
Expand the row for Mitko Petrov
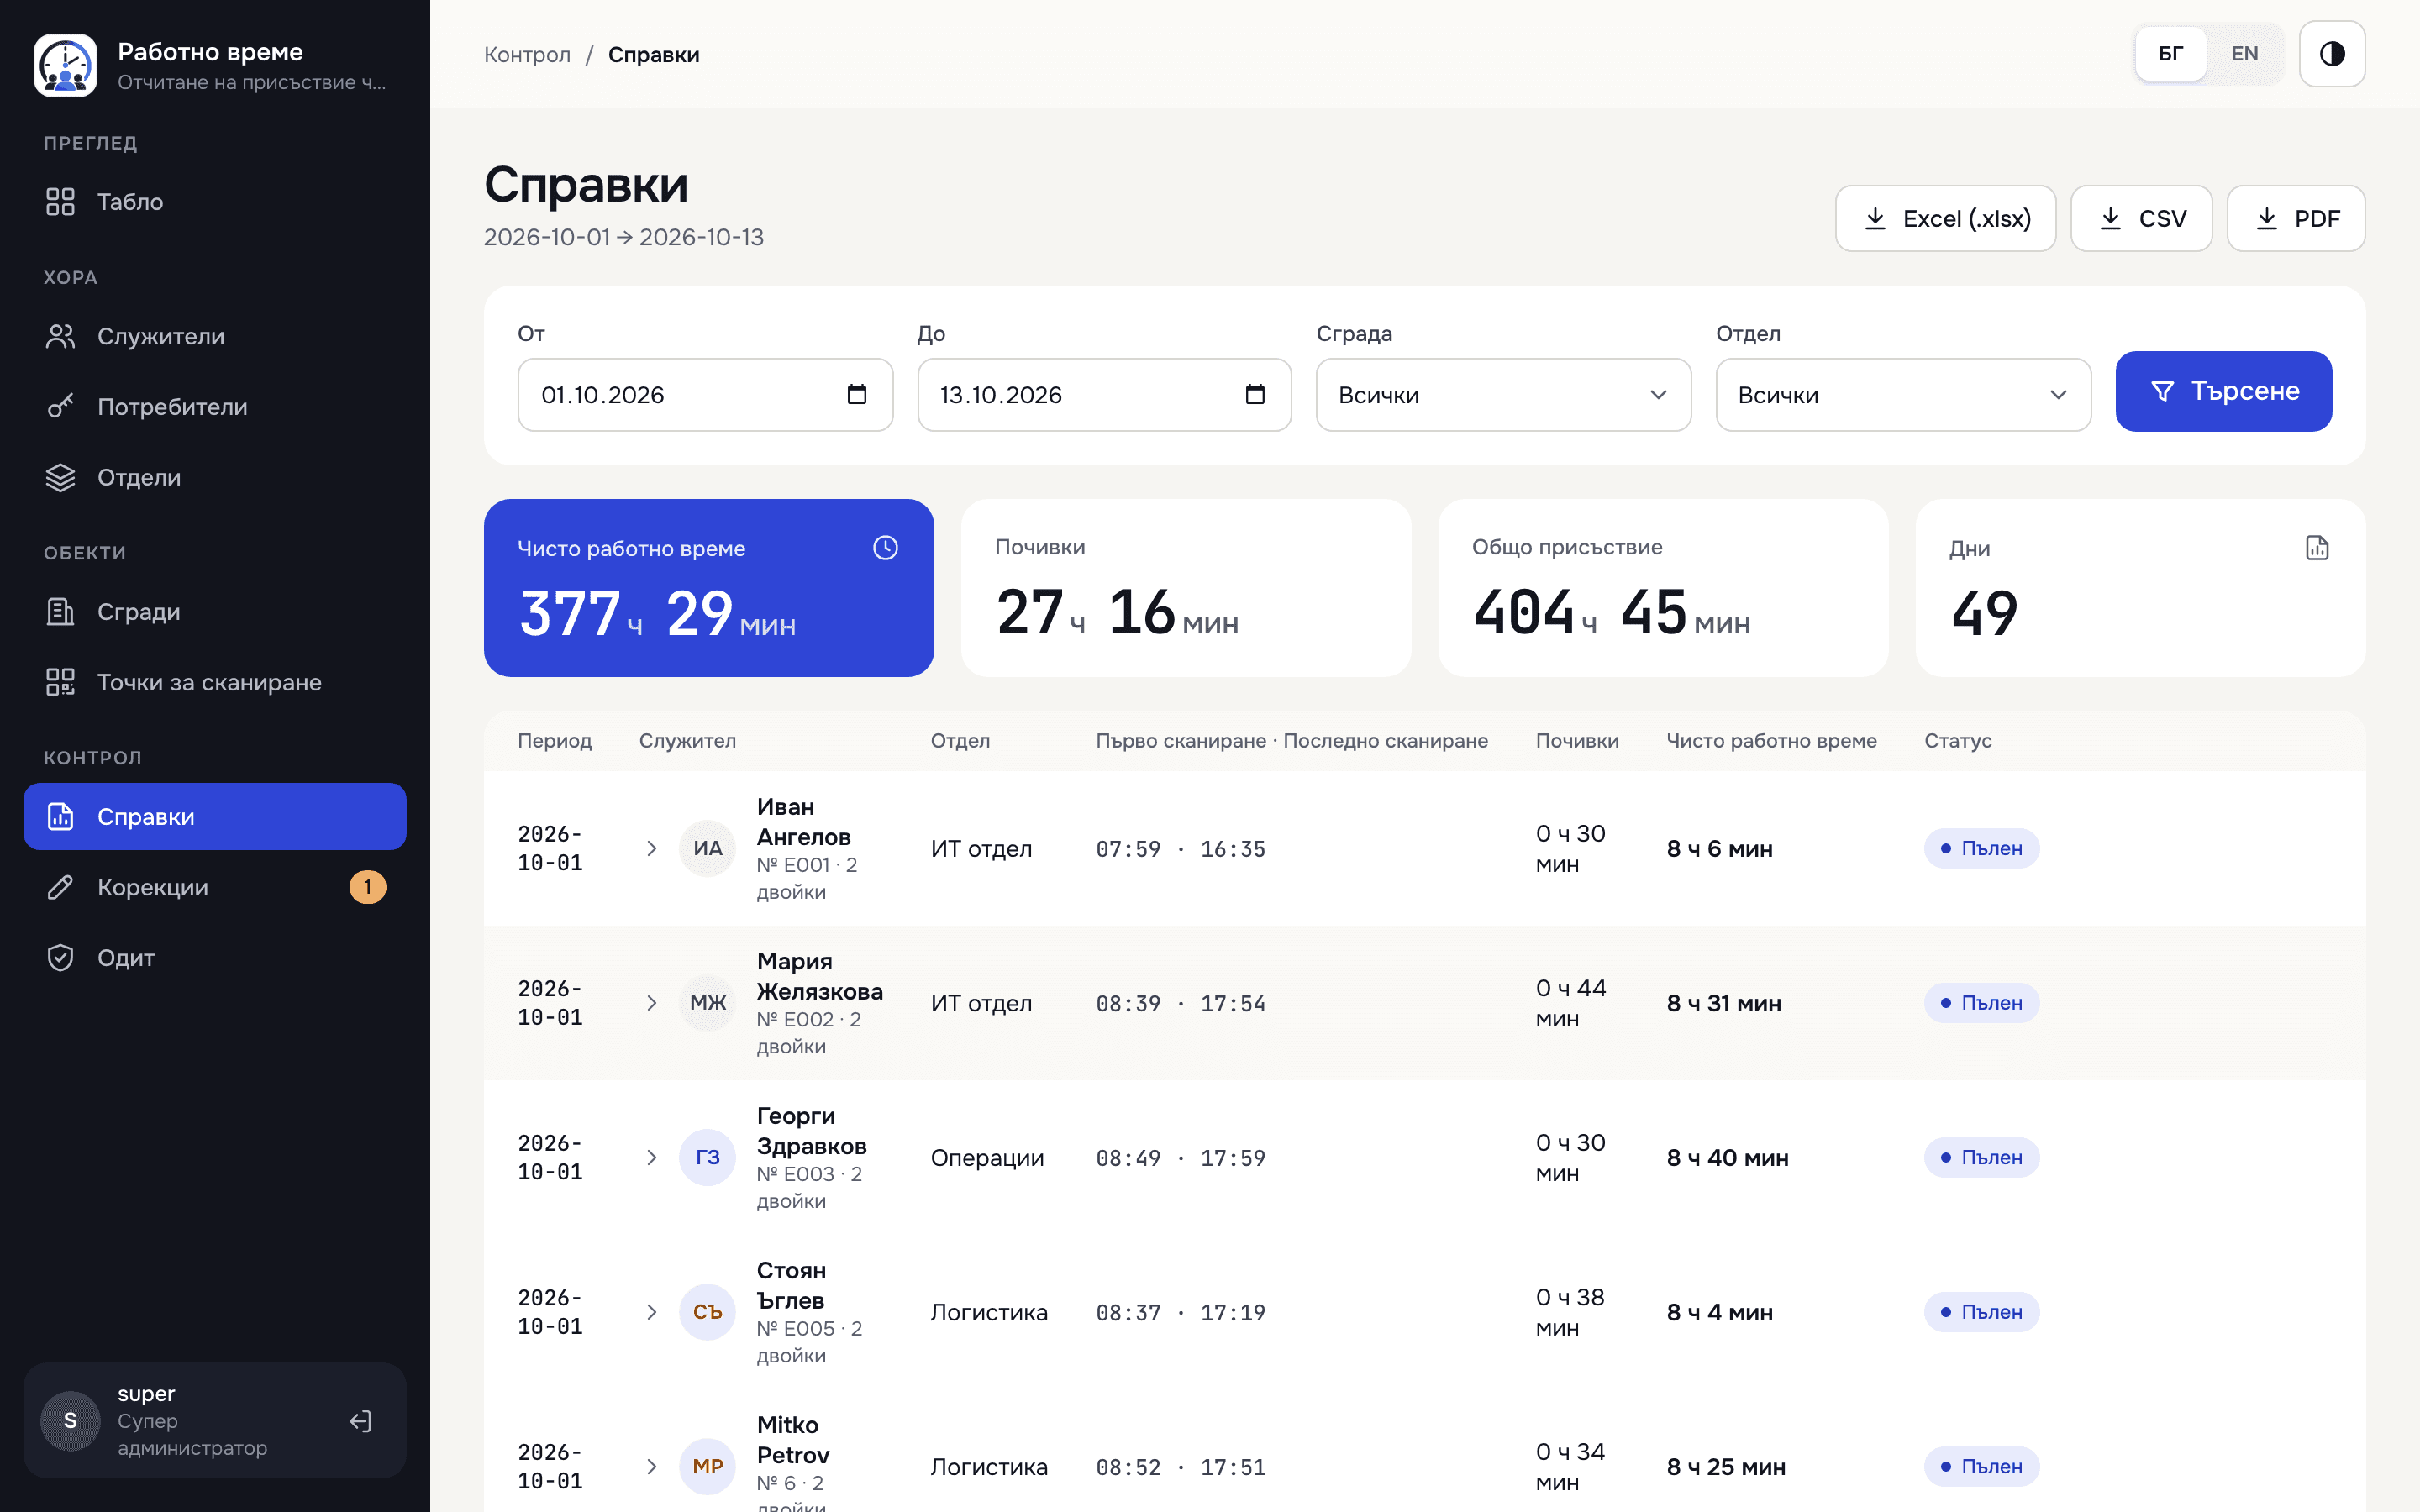652,1467
